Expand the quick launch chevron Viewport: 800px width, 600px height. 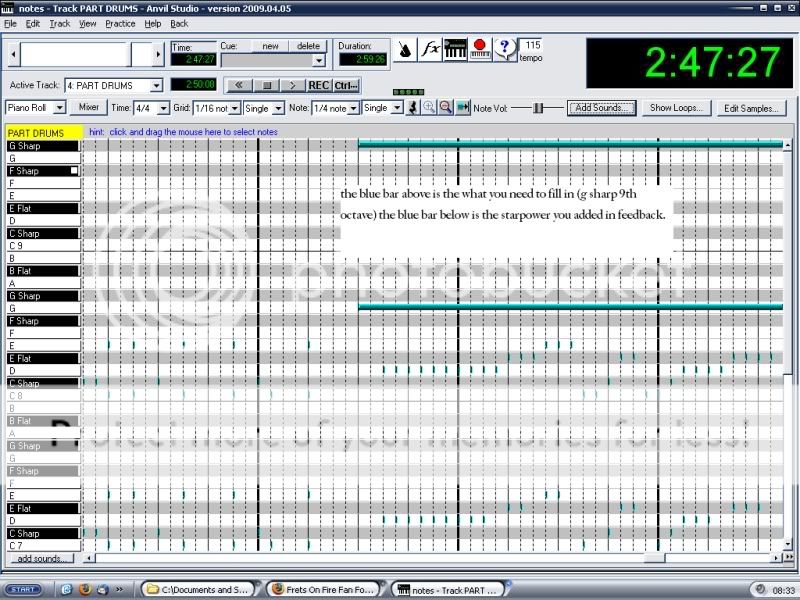[119, 589]
